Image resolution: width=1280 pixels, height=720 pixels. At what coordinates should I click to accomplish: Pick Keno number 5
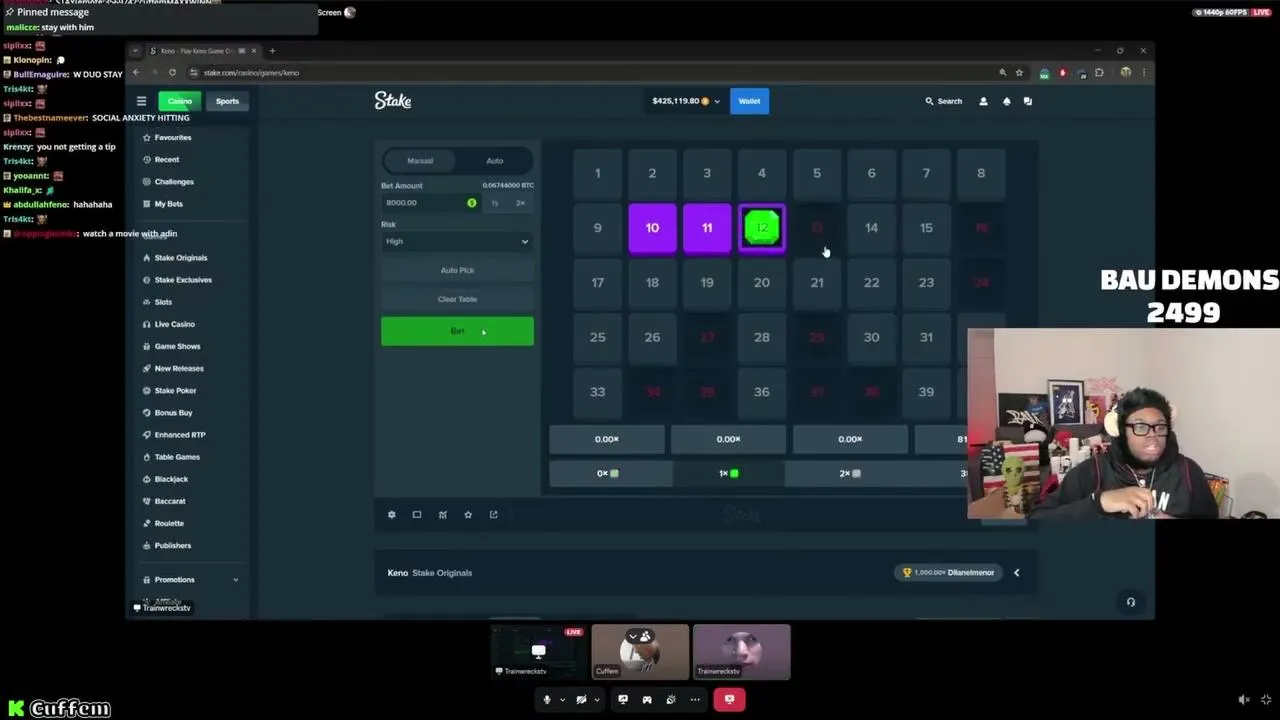pos(817,173)
